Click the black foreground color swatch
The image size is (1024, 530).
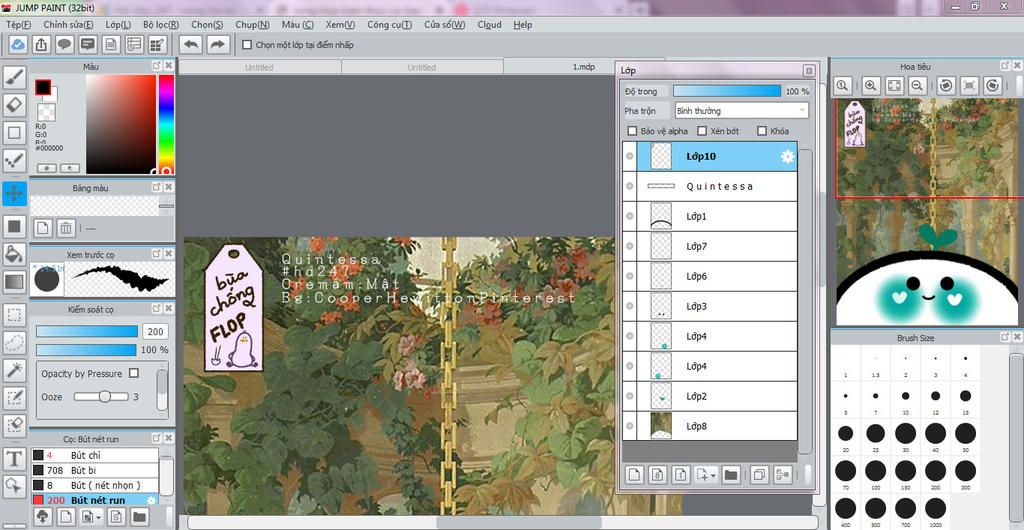[43, 87]
